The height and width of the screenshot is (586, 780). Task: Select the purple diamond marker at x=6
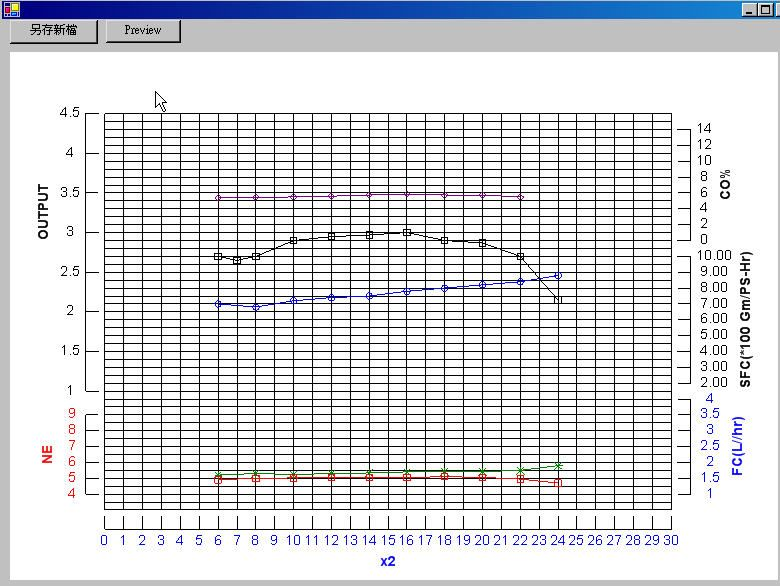(218, 198)
